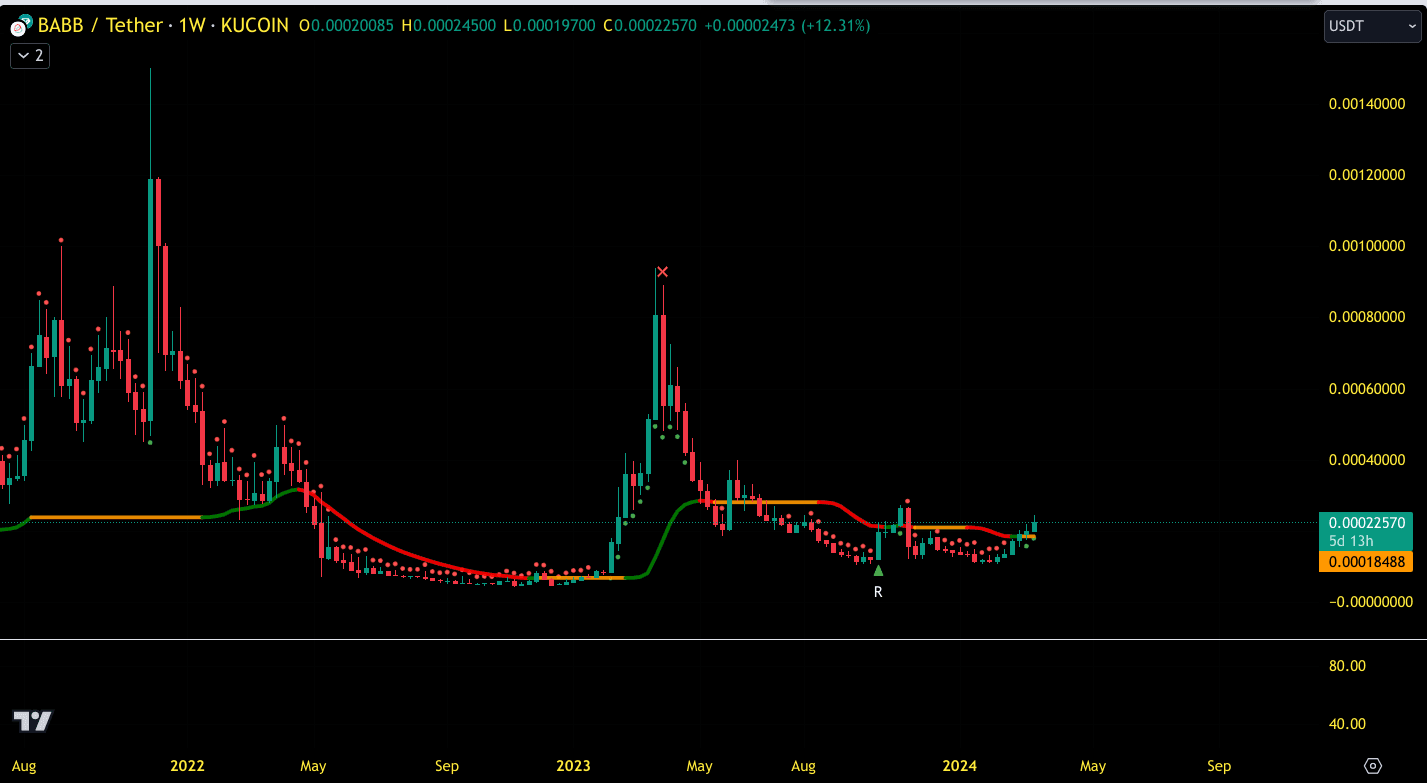1427x783 pixels.
Task: Click the current price label 0.00022570
Action: click(1368, 522)
